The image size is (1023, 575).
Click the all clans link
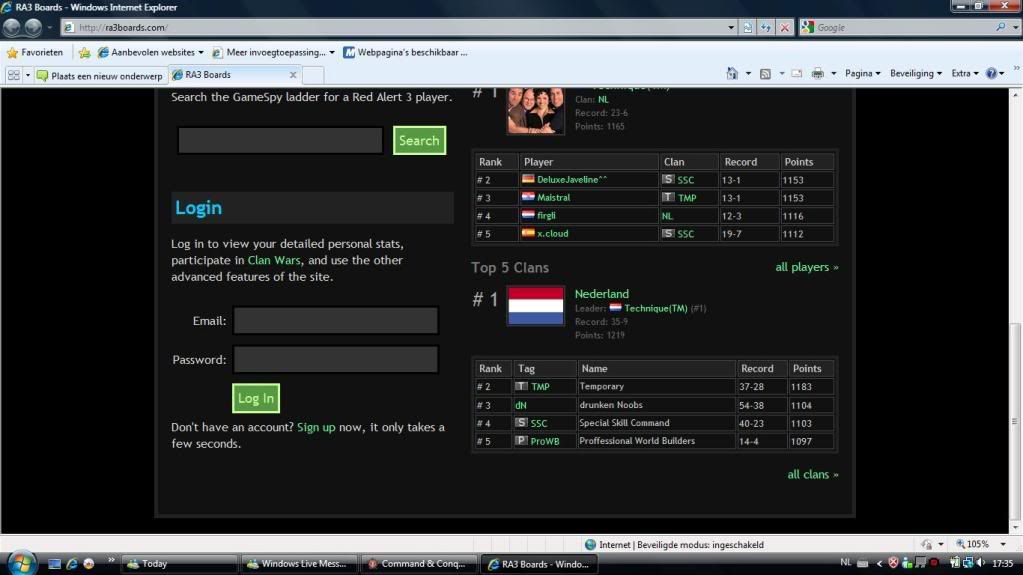(x=812, y=474)
